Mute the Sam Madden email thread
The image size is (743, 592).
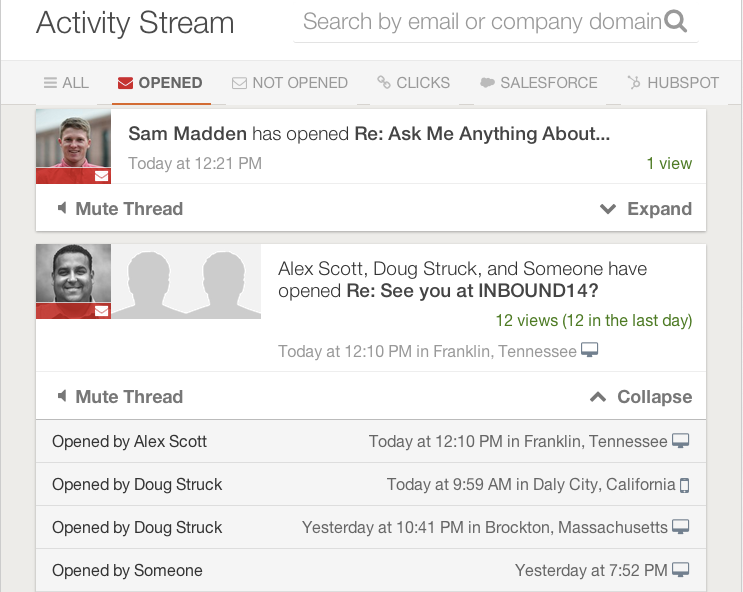tap(119, 209)
